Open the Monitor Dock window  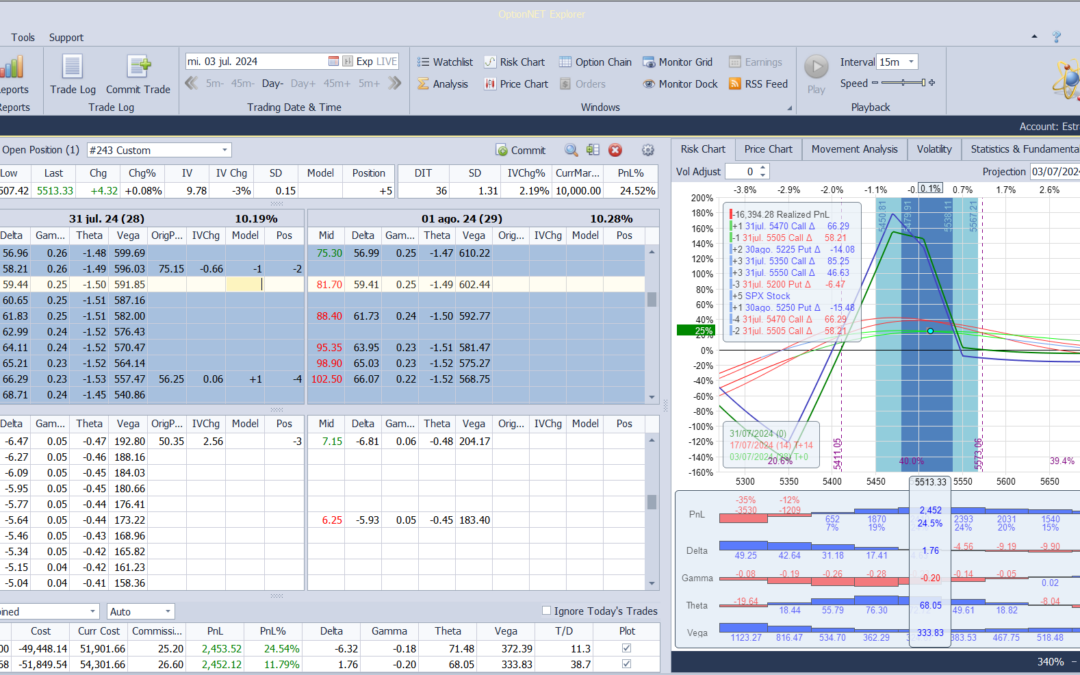(x=680, y=84)
